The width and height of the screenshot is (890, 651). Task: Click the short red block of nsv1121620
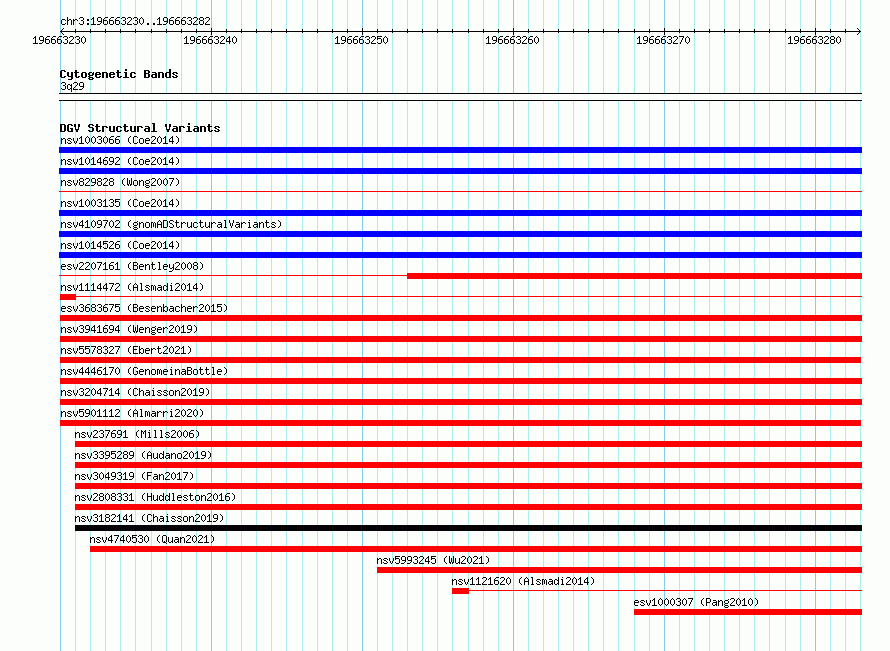[x=460, y=591]
